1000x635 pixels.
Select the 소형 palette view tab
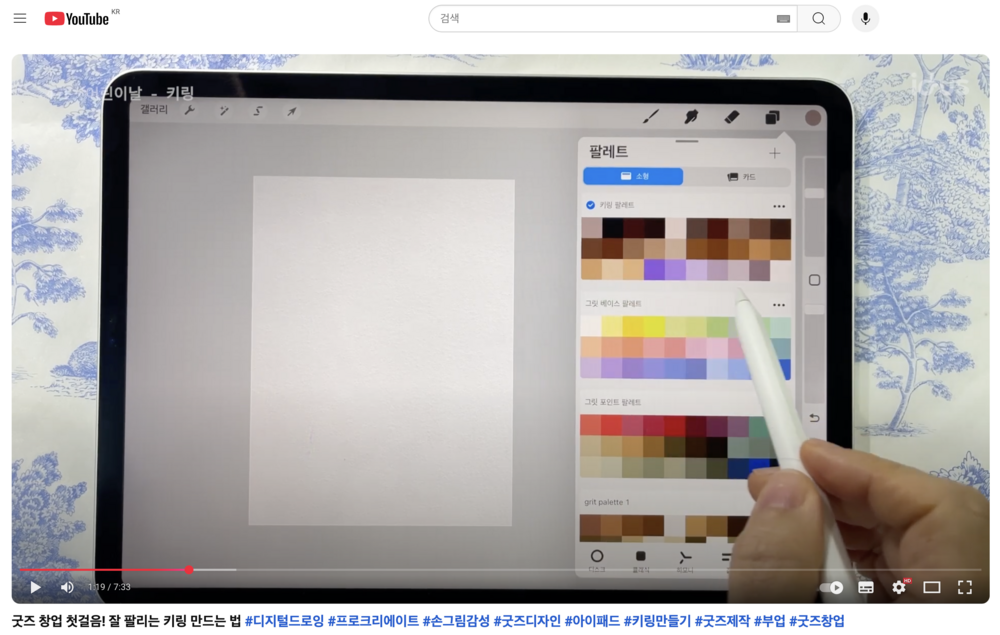pyautogui.click(x=633, y=176)
